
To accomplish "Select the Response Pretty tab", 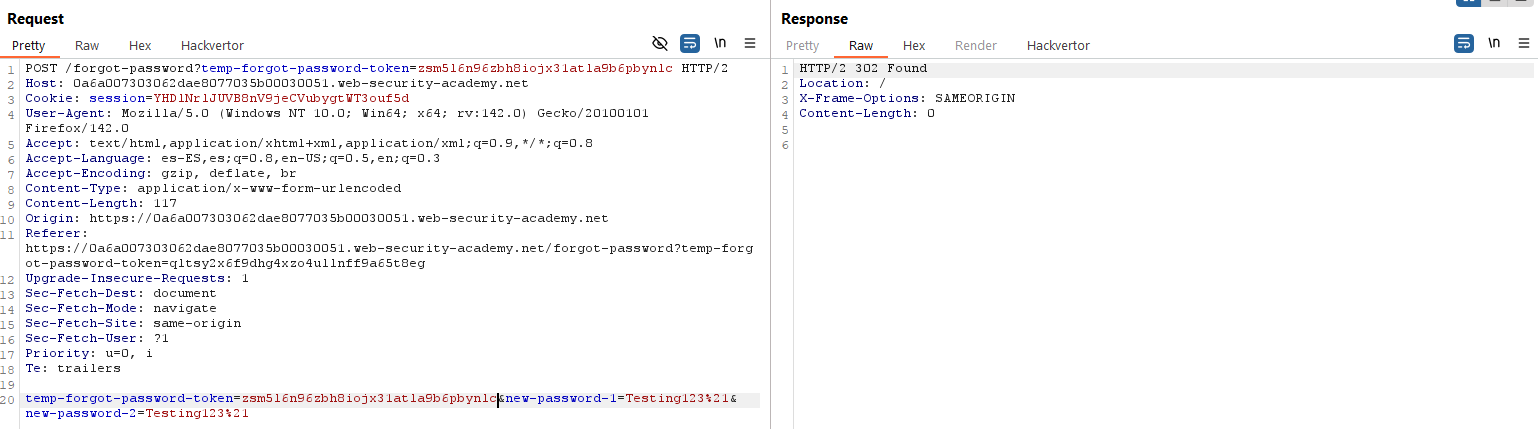I will 802,45.
